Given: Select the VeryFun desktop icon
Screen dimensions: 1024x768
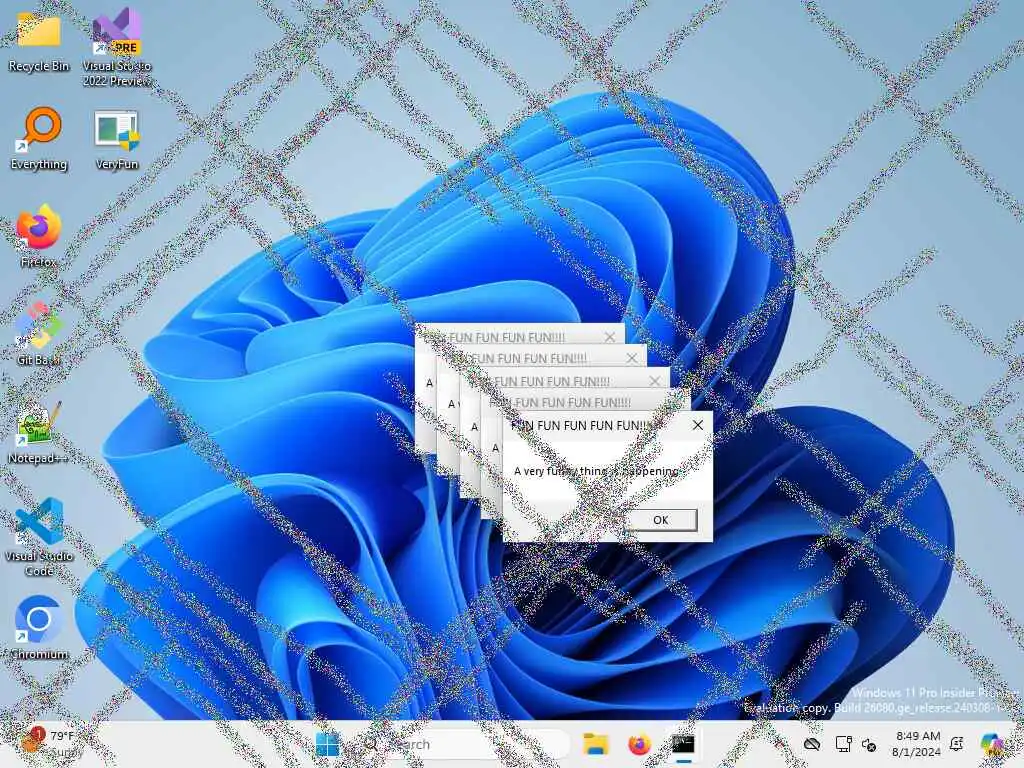Looking at the screenshot, I should click(117, 138).
